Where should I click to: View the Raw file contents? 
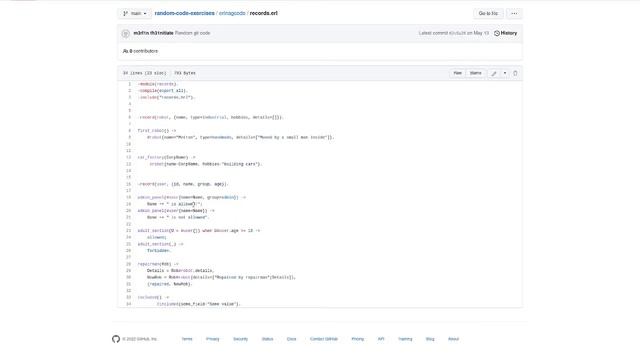tap(458, 73)
